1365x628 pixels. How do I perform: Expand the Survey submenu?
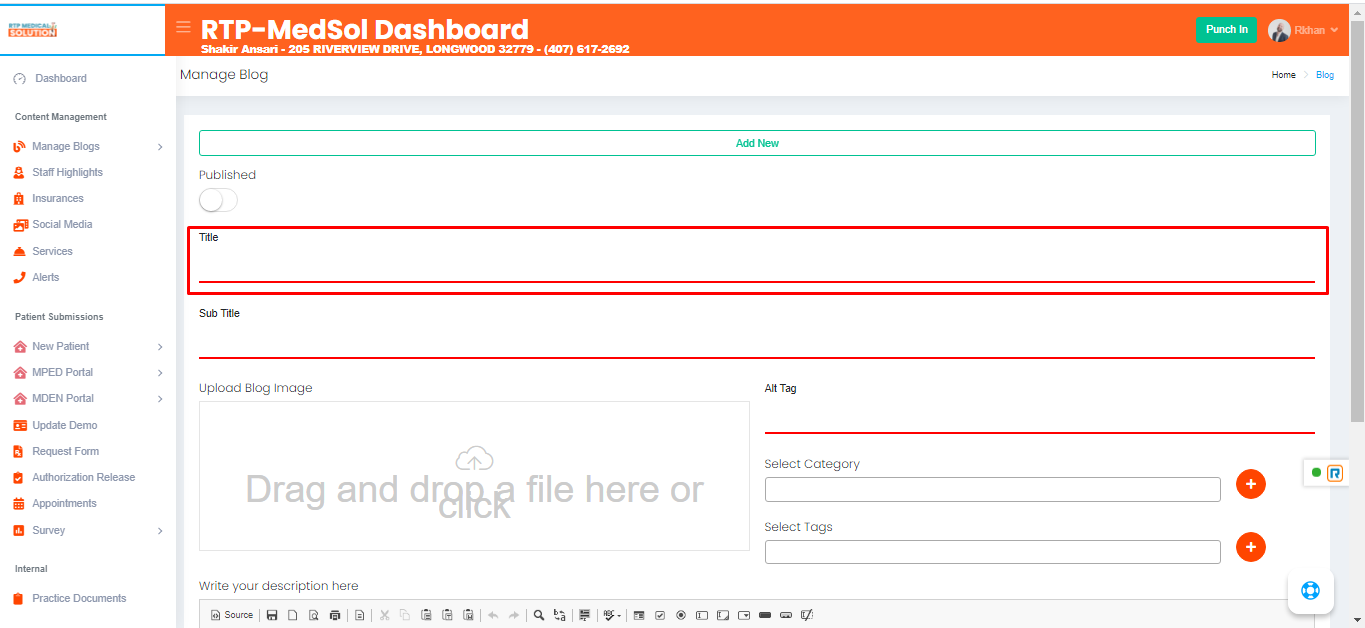coord(160,531)
